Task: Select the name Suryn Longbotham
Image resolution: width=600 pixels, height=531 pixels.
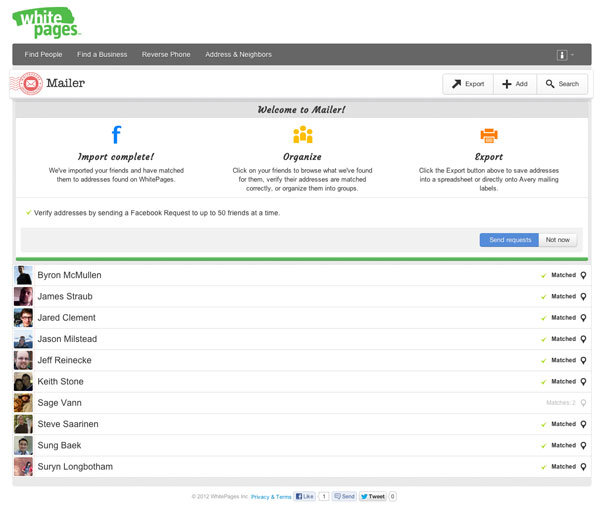Action: (x=75, y=467)
